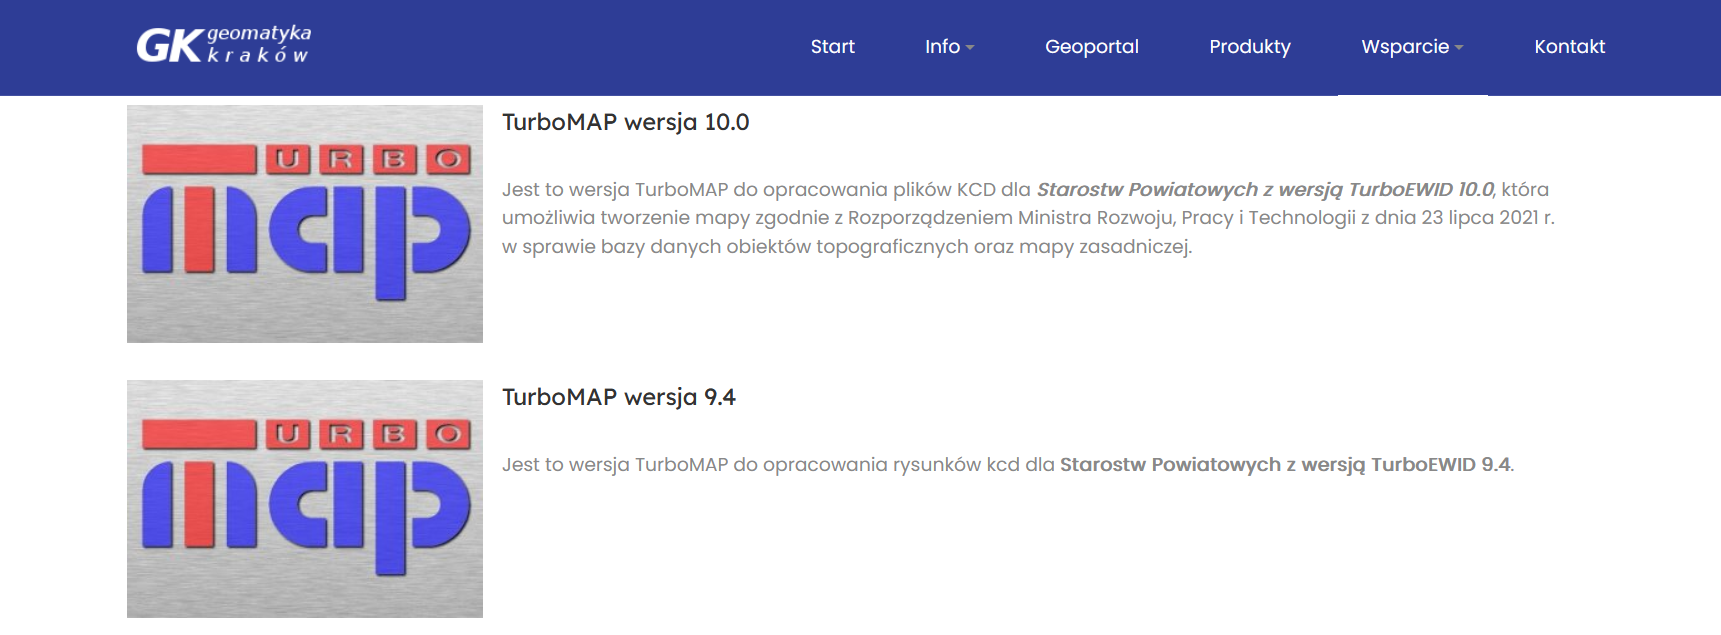1721x635 pixels.
Task: Expand the caret next to Info
Action: pos(970,48)
